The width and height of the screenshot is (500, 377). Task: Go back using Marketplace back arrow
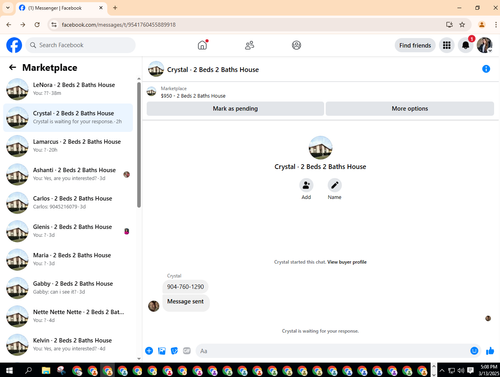point(12,68)
